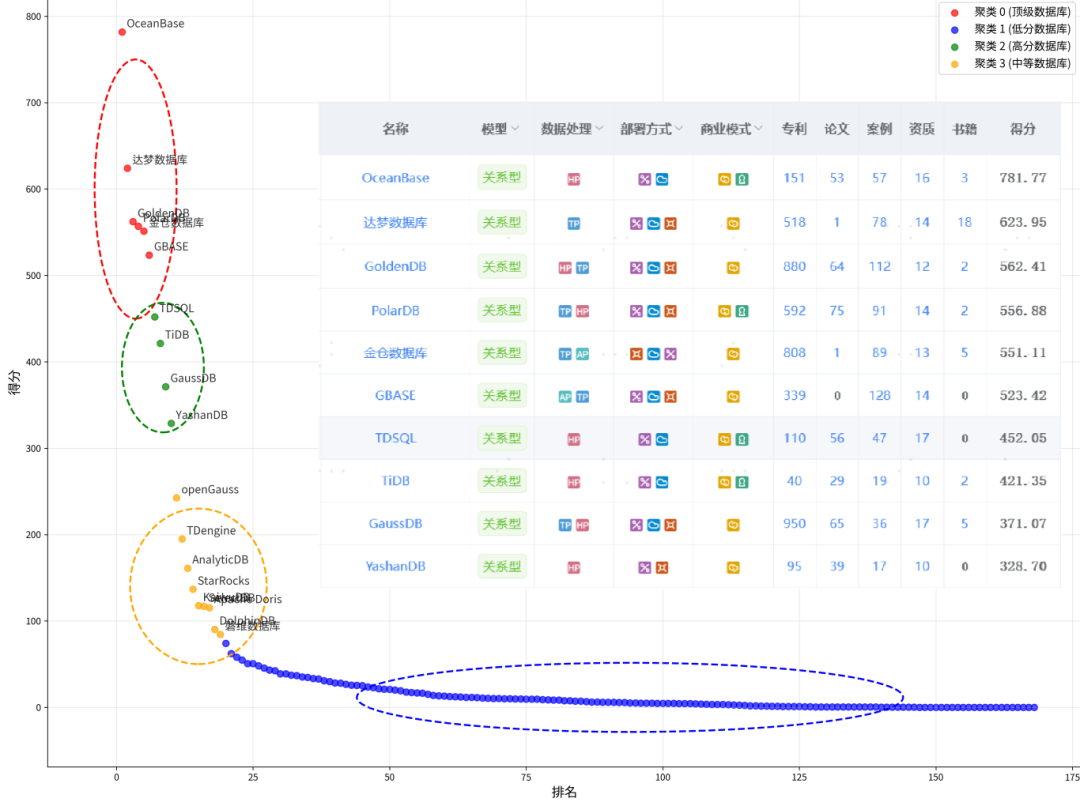Click the 专利 column header

click(x=794, y=129)
